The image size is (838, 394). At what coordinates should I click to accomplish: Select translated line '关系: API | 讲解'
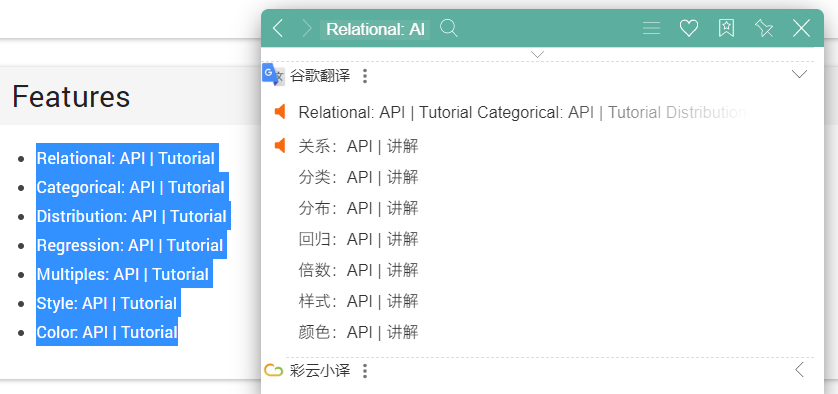(x=358, y=146)
